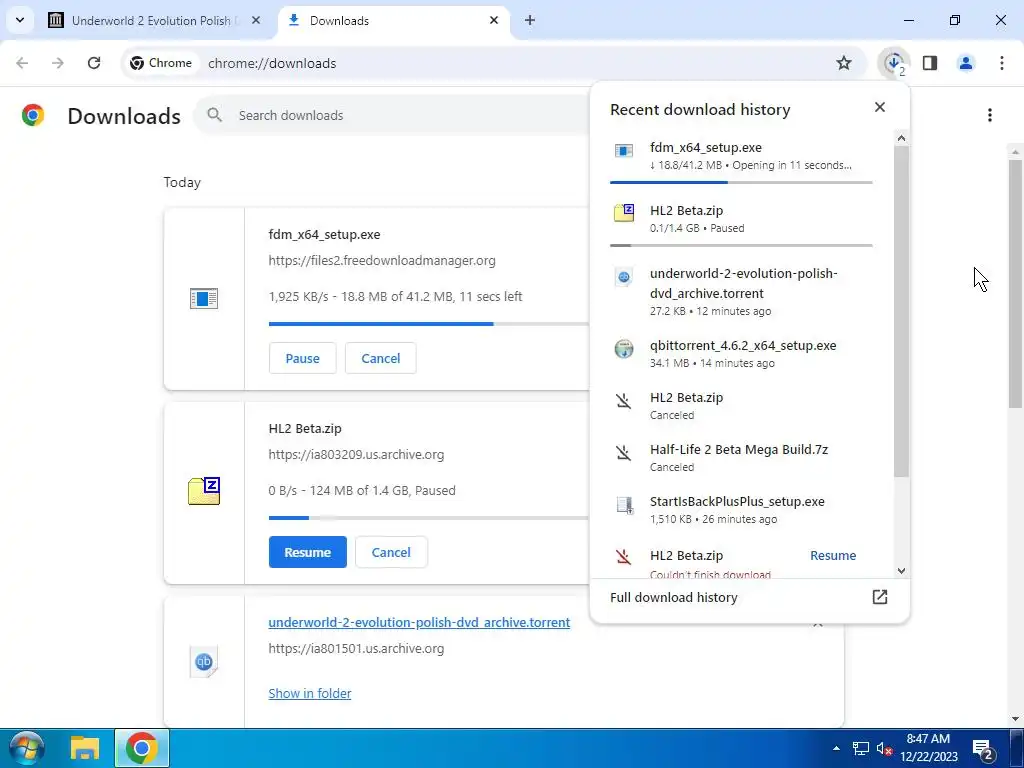Toggle the downloads toolbar bubble icon
1024x768 pixels.
pyautogui.click(x=894, y=63)
